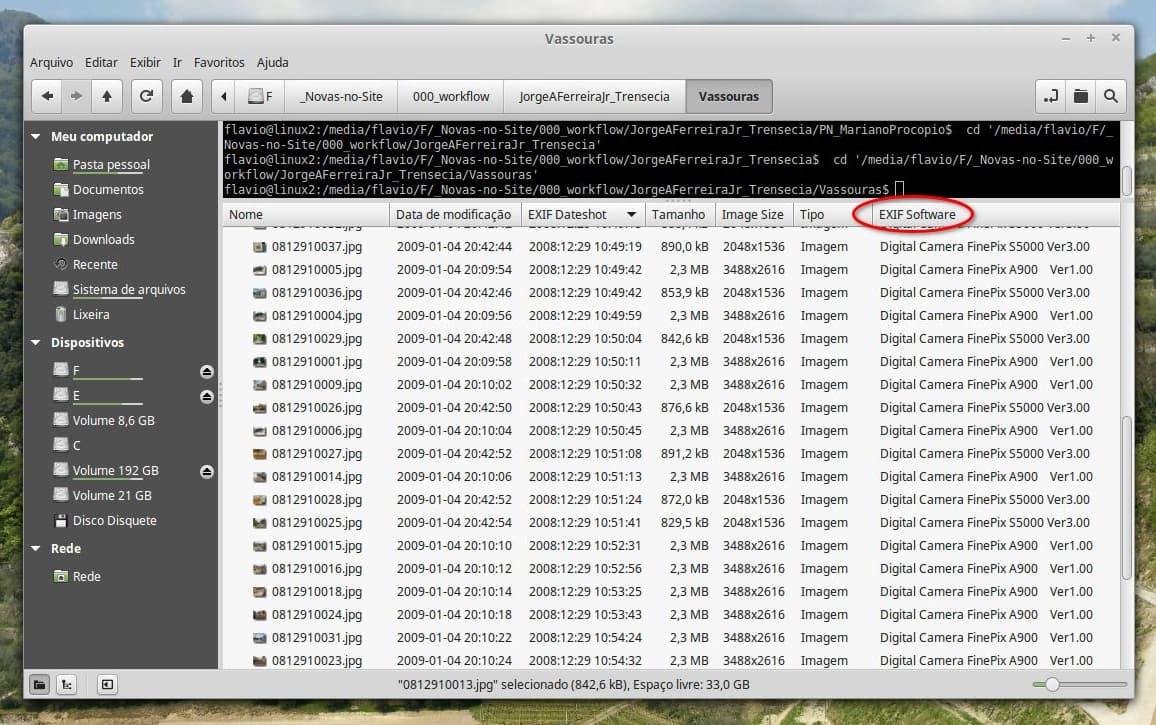Collapse the Dispositivos section

(x=36, y=343)
